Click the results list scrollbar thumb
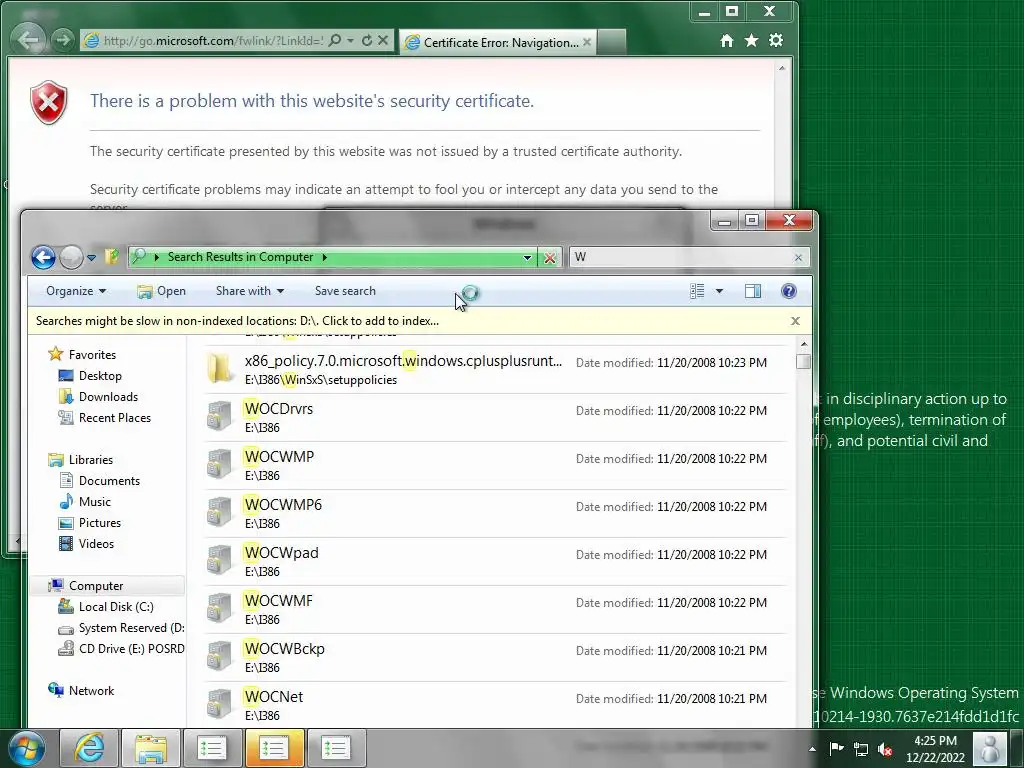 [804, 361]
